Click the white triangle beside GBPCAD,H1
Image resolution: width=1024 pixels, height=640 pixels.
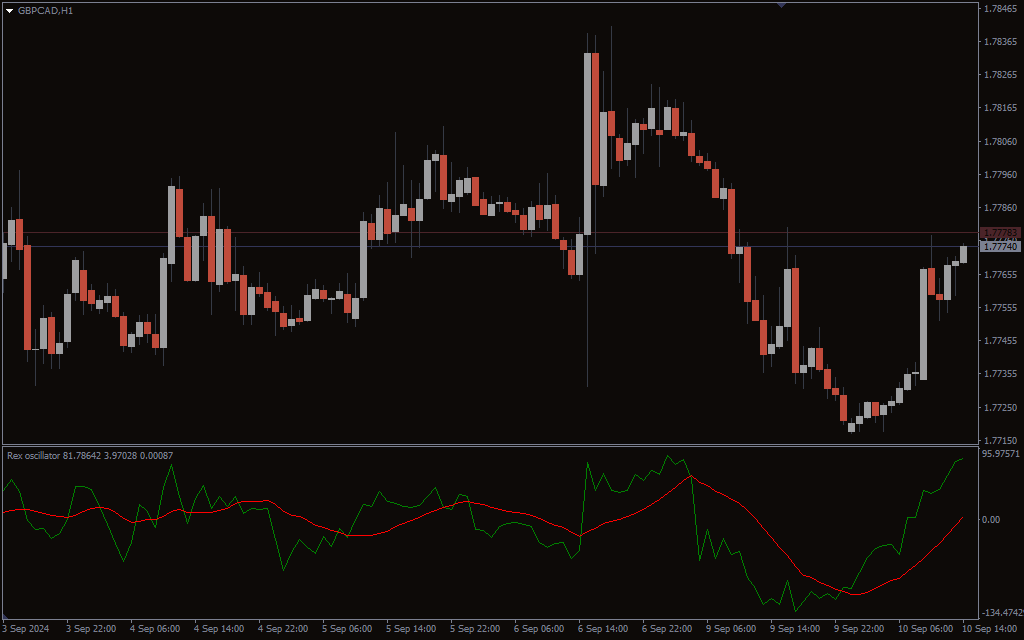pos(9,10)
